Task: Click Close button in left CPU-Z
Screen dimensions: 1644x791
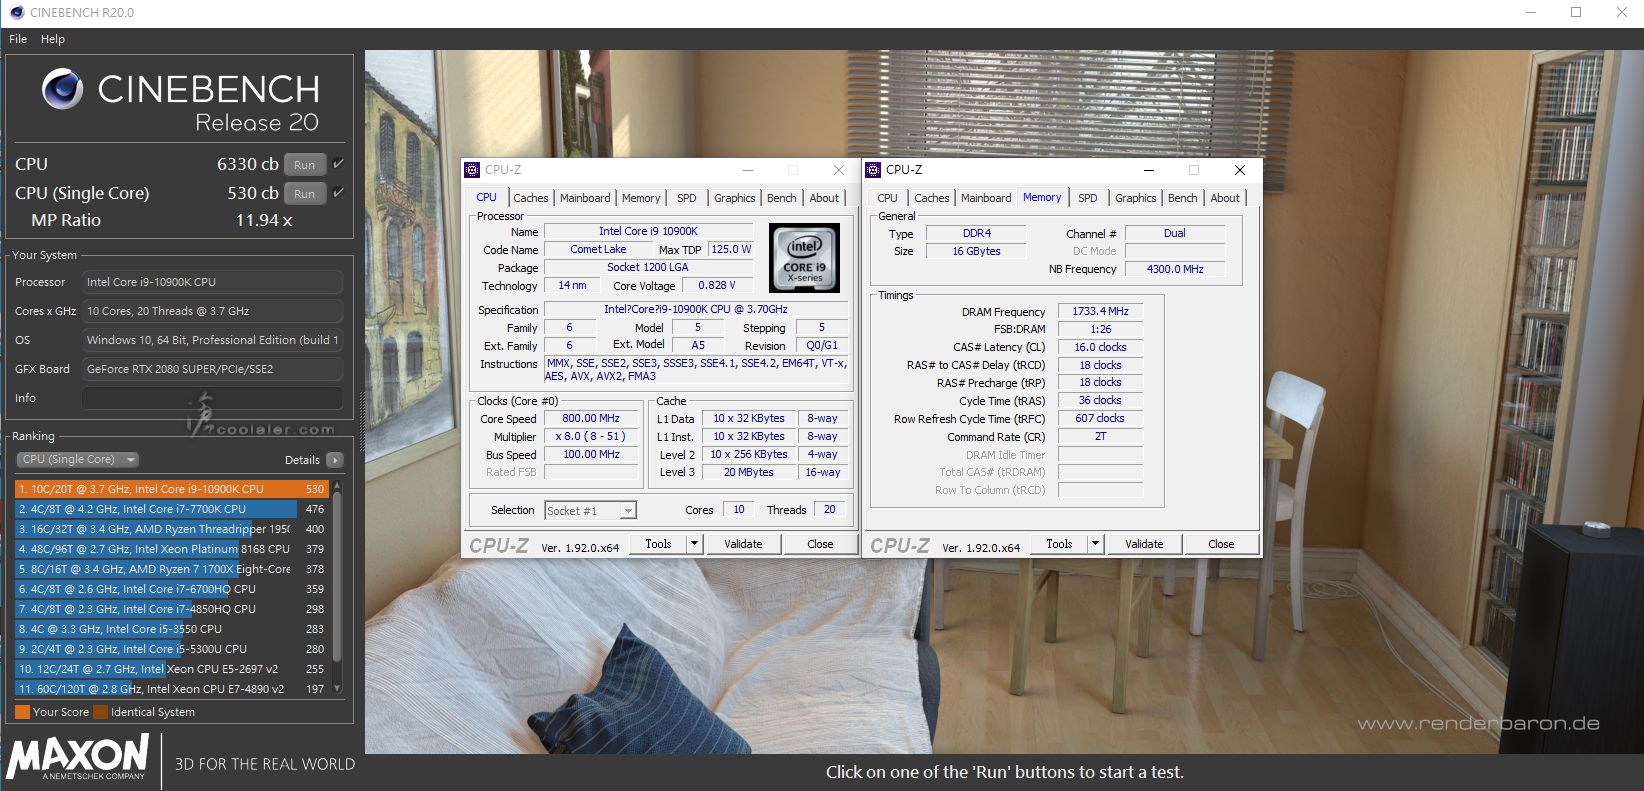Action: (x=820, y=544)
